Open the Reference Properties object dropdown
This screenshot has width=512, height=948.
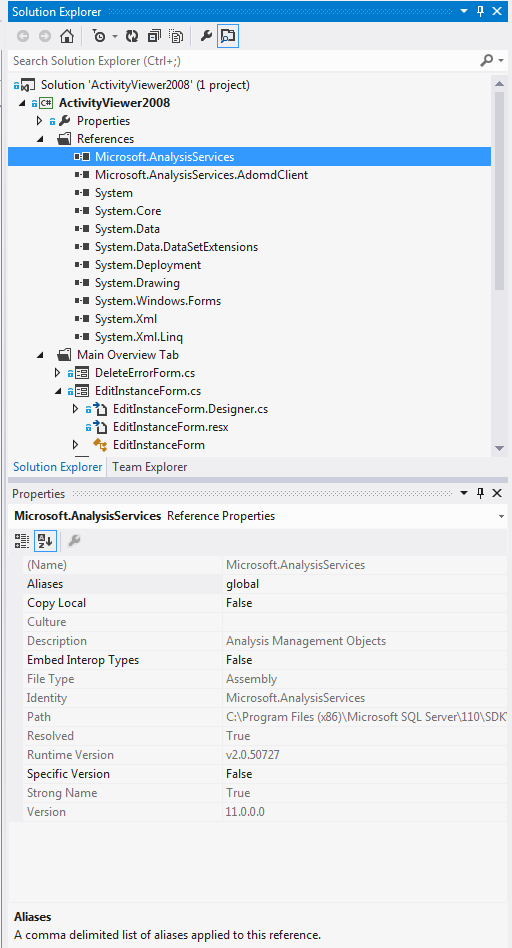(x=501, y=516)
